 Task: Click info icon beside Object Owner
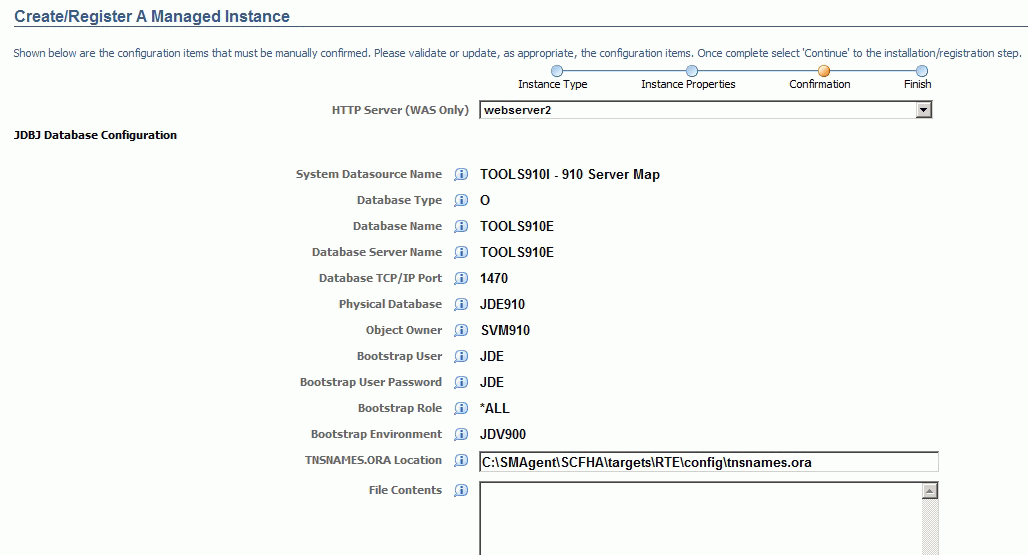point(461,331)
